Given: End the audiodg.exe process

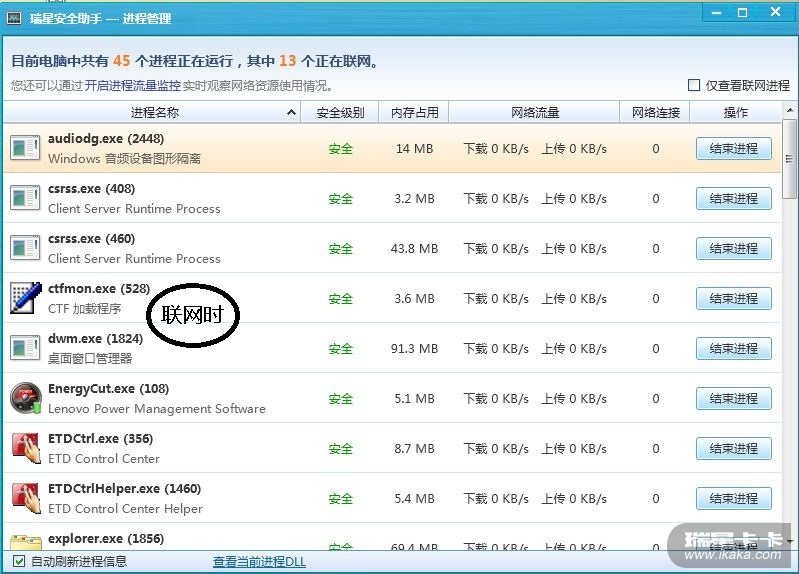Looking at the screenshot, I should [734, 148].
